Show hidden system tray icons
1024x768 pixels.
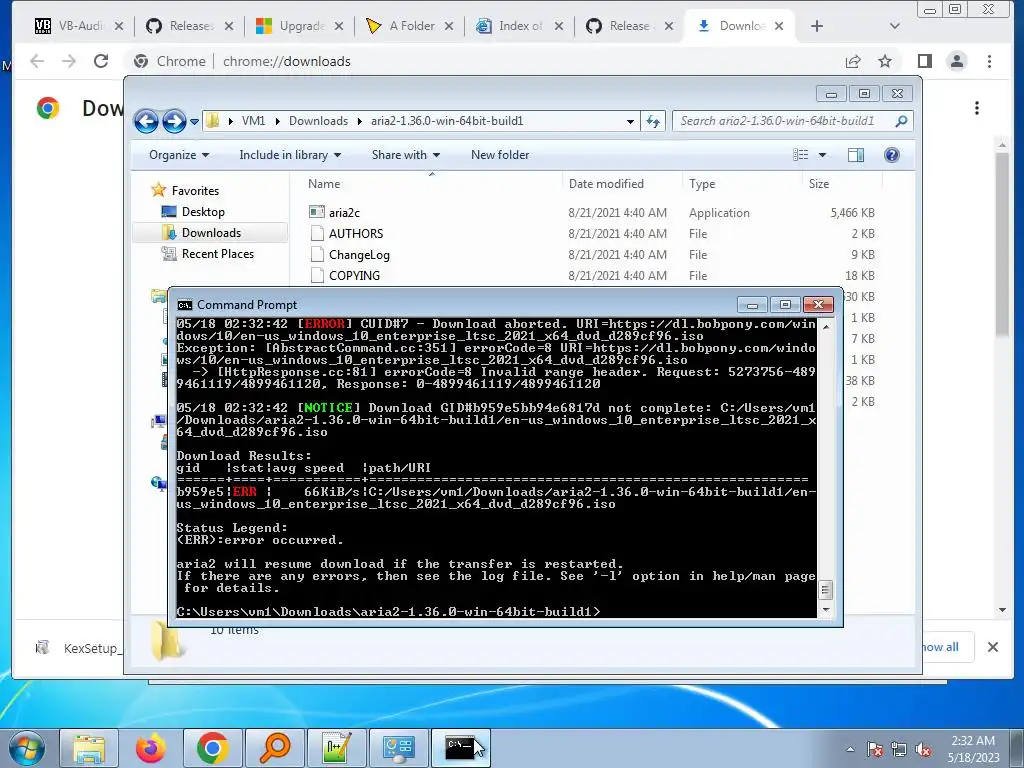pyautogui.click(x=850, y=750)
